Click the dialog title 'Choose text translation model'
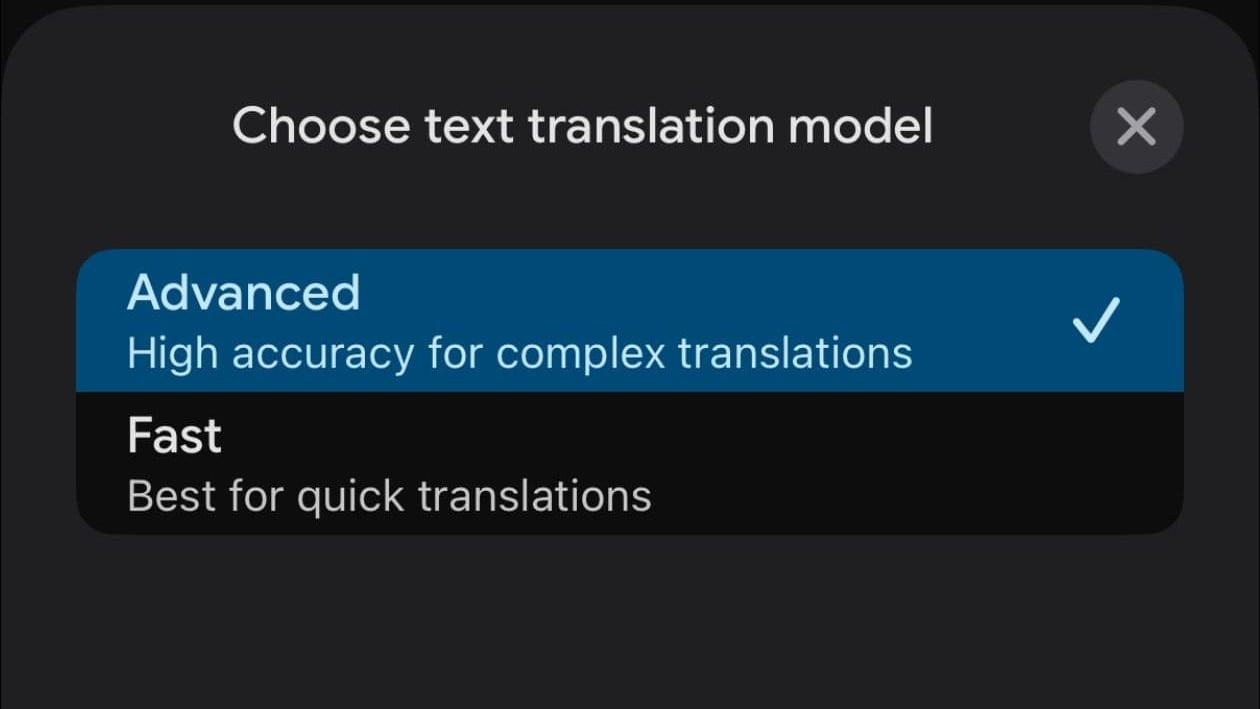The width and height of the screenshot is (1260, 709). tap(583, 126)
